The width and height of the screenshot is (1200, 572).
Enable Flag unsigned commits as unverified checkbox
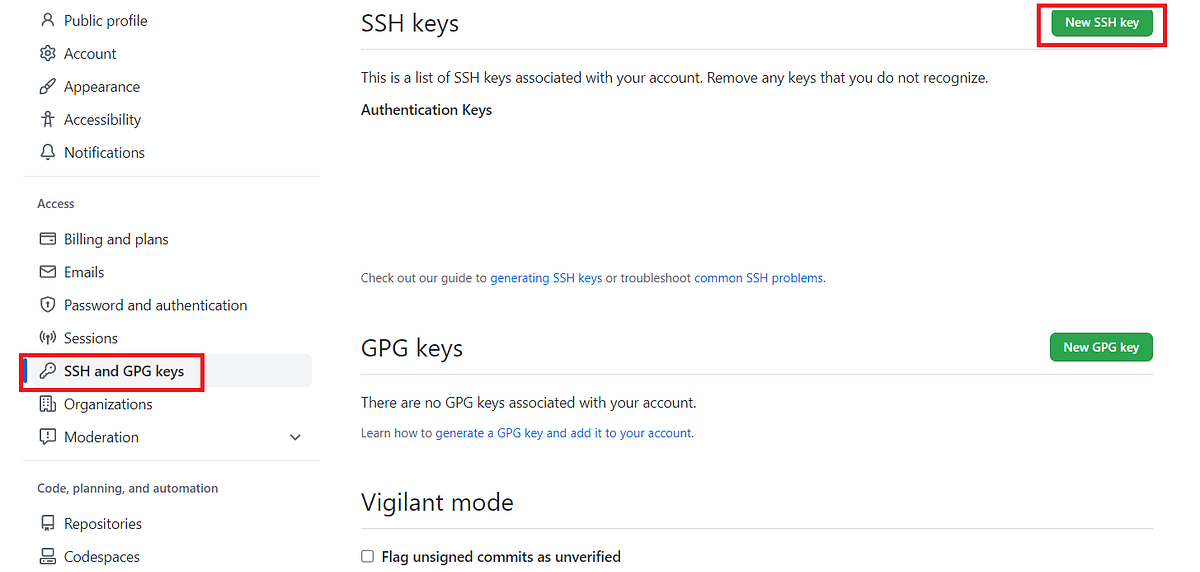[368, 556]
